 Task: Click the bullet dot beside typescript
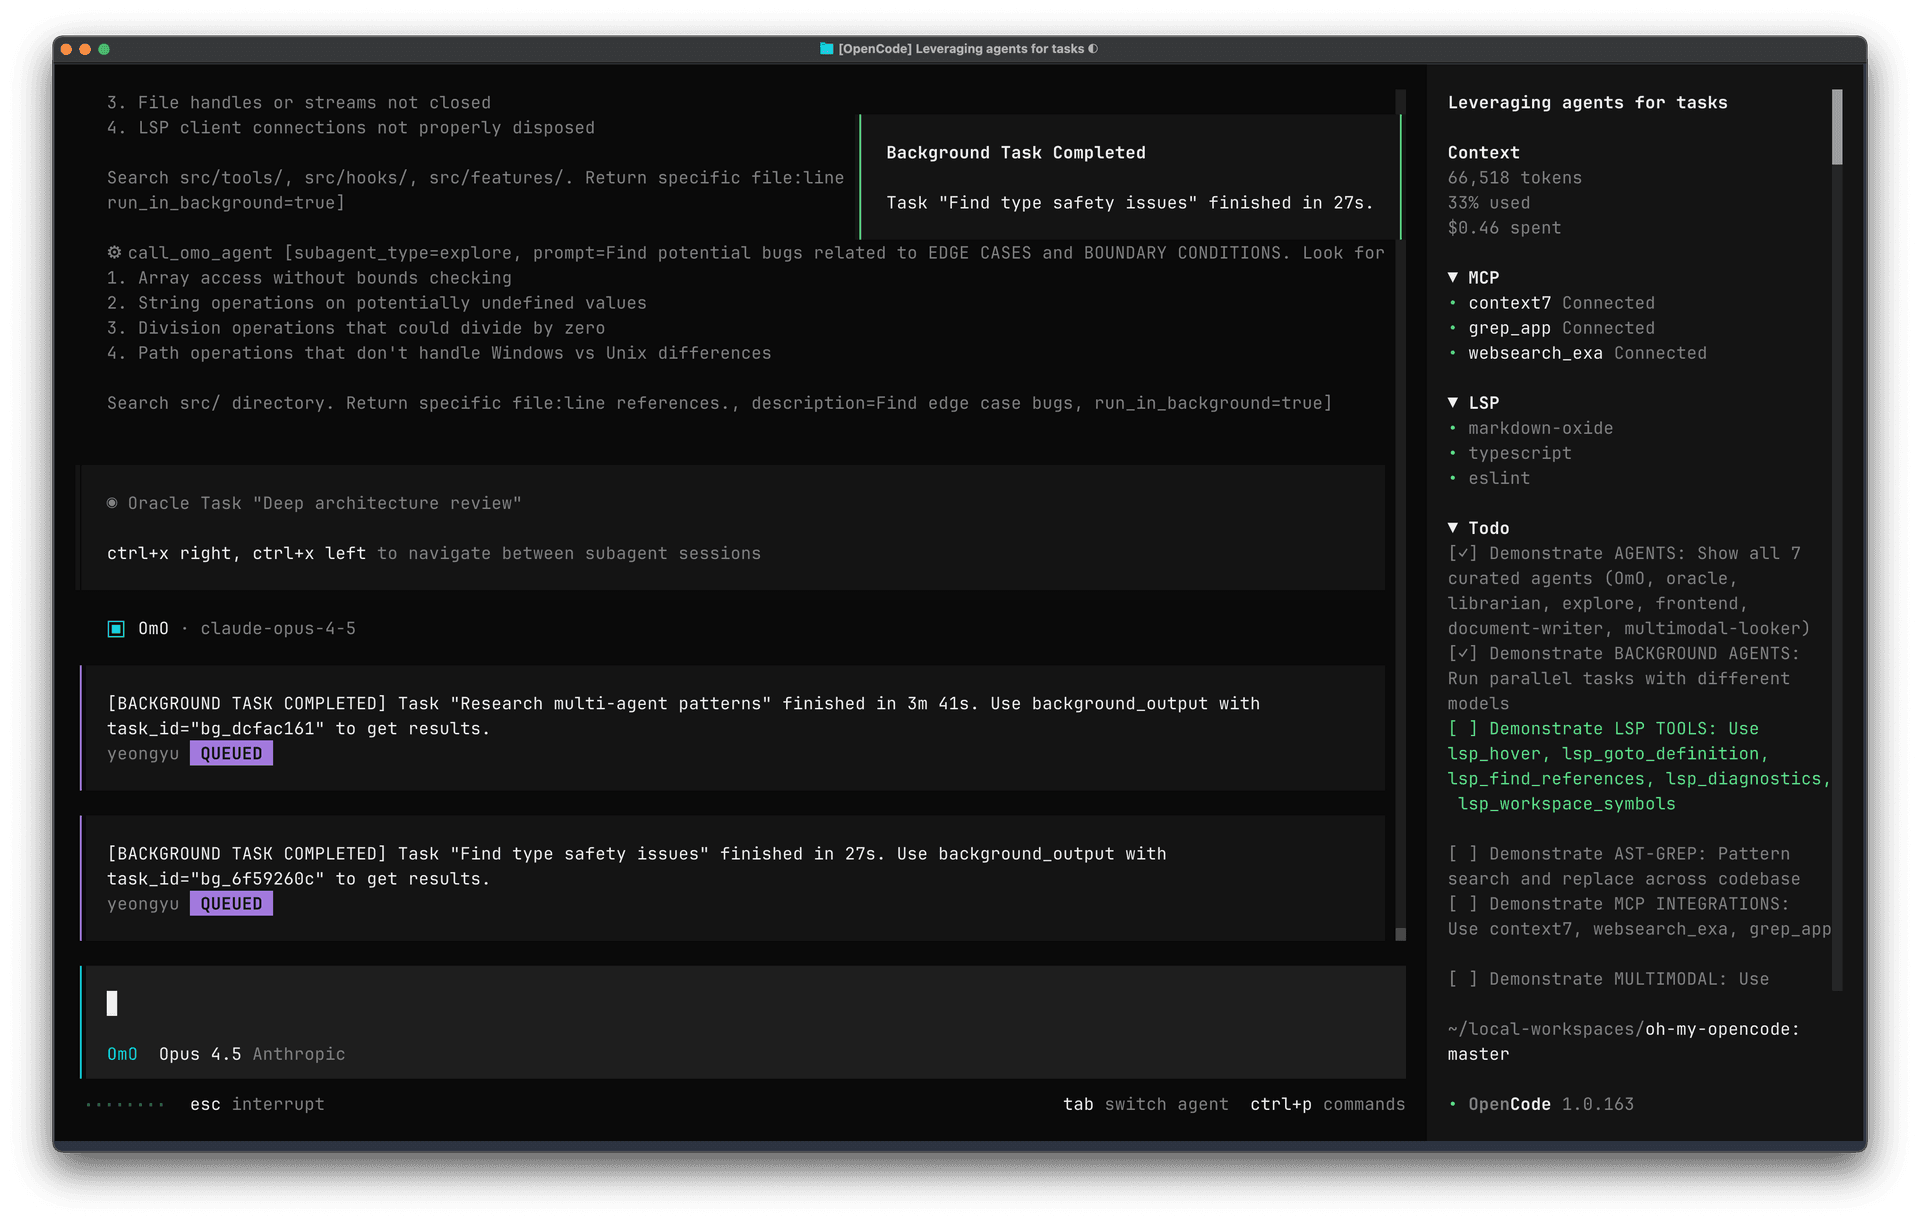[1453, 453]
